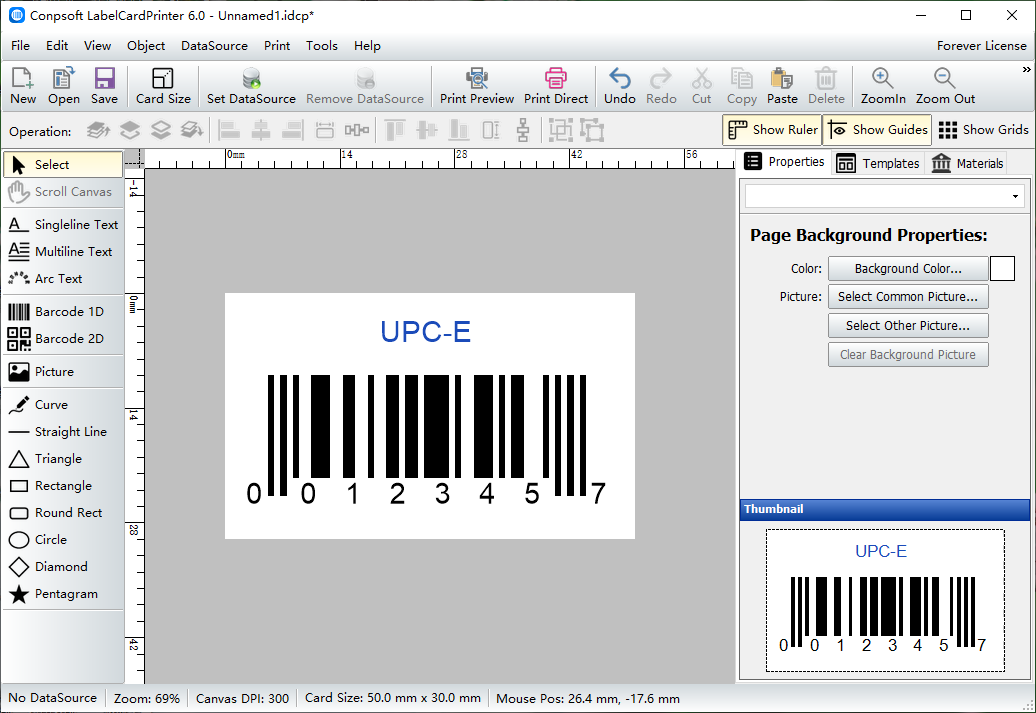Open Card Size settings
Screen dimensions: 1036x713
click(x=163, y=86)
